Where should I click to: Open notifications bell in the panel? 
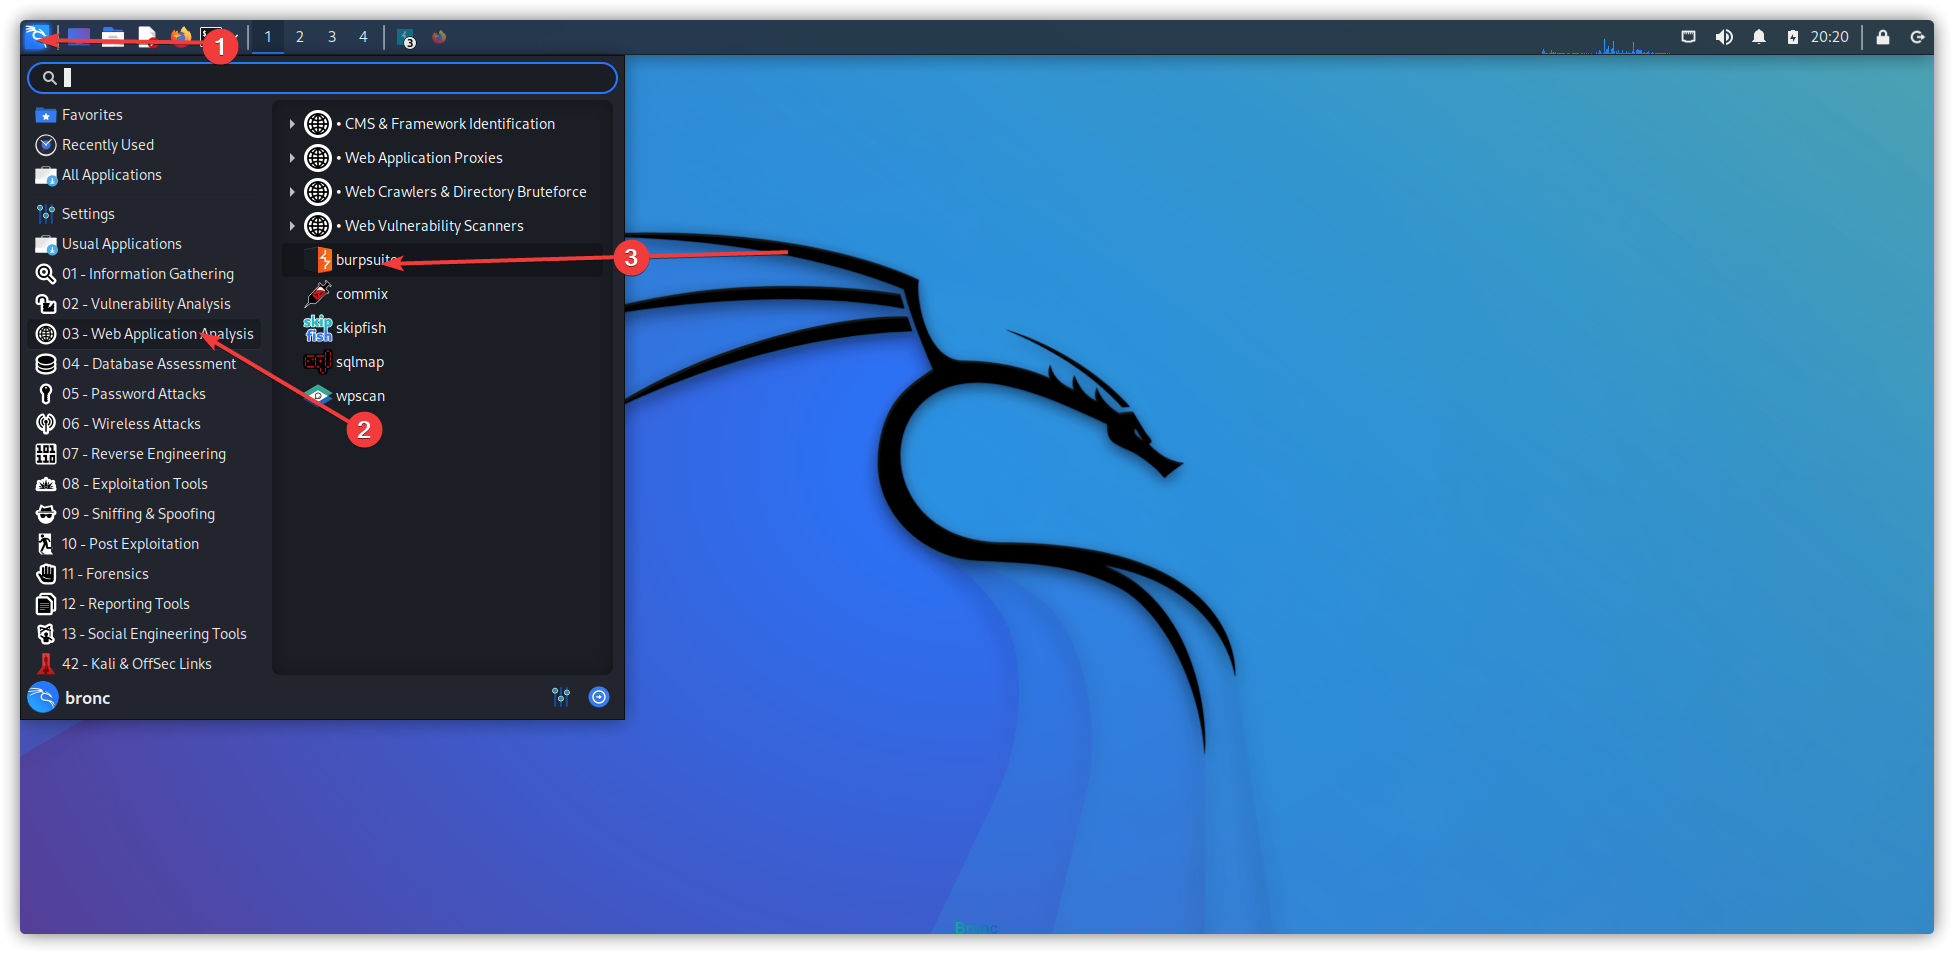[1759, 37]
